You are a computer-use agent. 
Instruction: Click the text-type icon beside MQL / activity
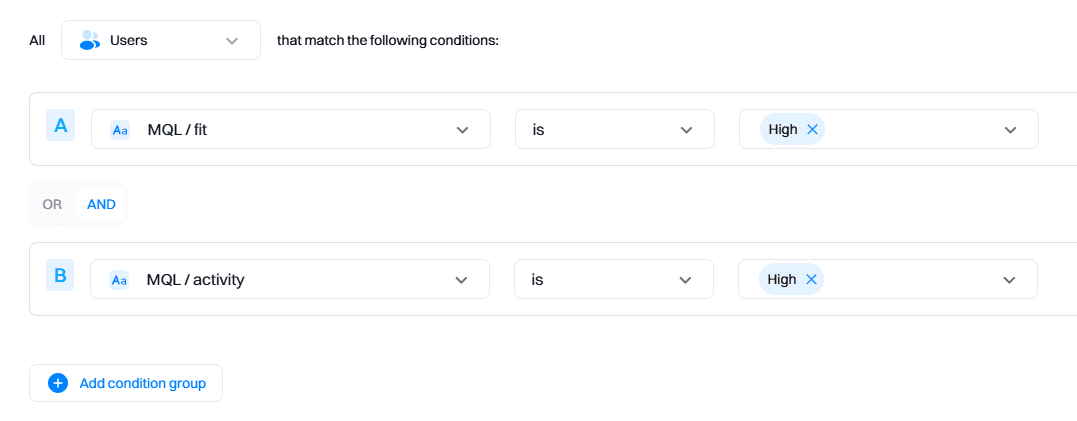[x=119, y=280]
